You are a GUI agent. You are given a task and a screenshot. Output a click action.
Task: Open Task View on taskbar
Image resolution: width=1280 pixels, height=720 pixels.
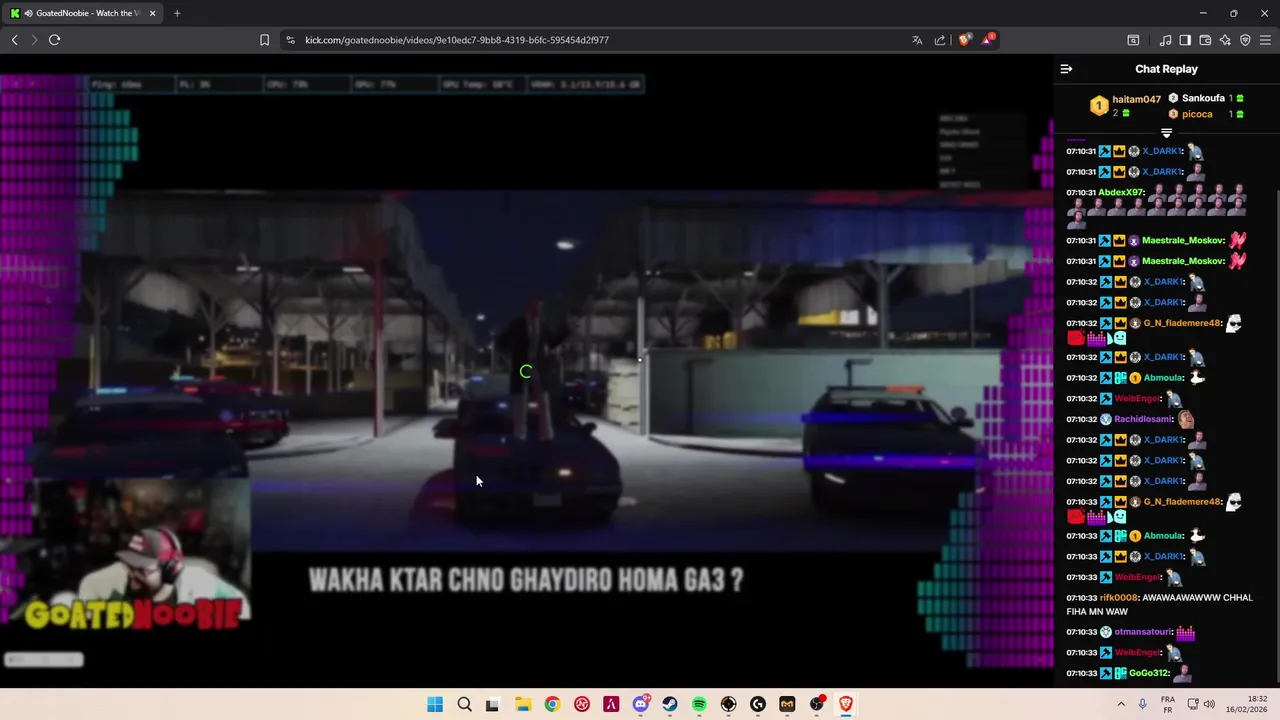click(492, 704)
